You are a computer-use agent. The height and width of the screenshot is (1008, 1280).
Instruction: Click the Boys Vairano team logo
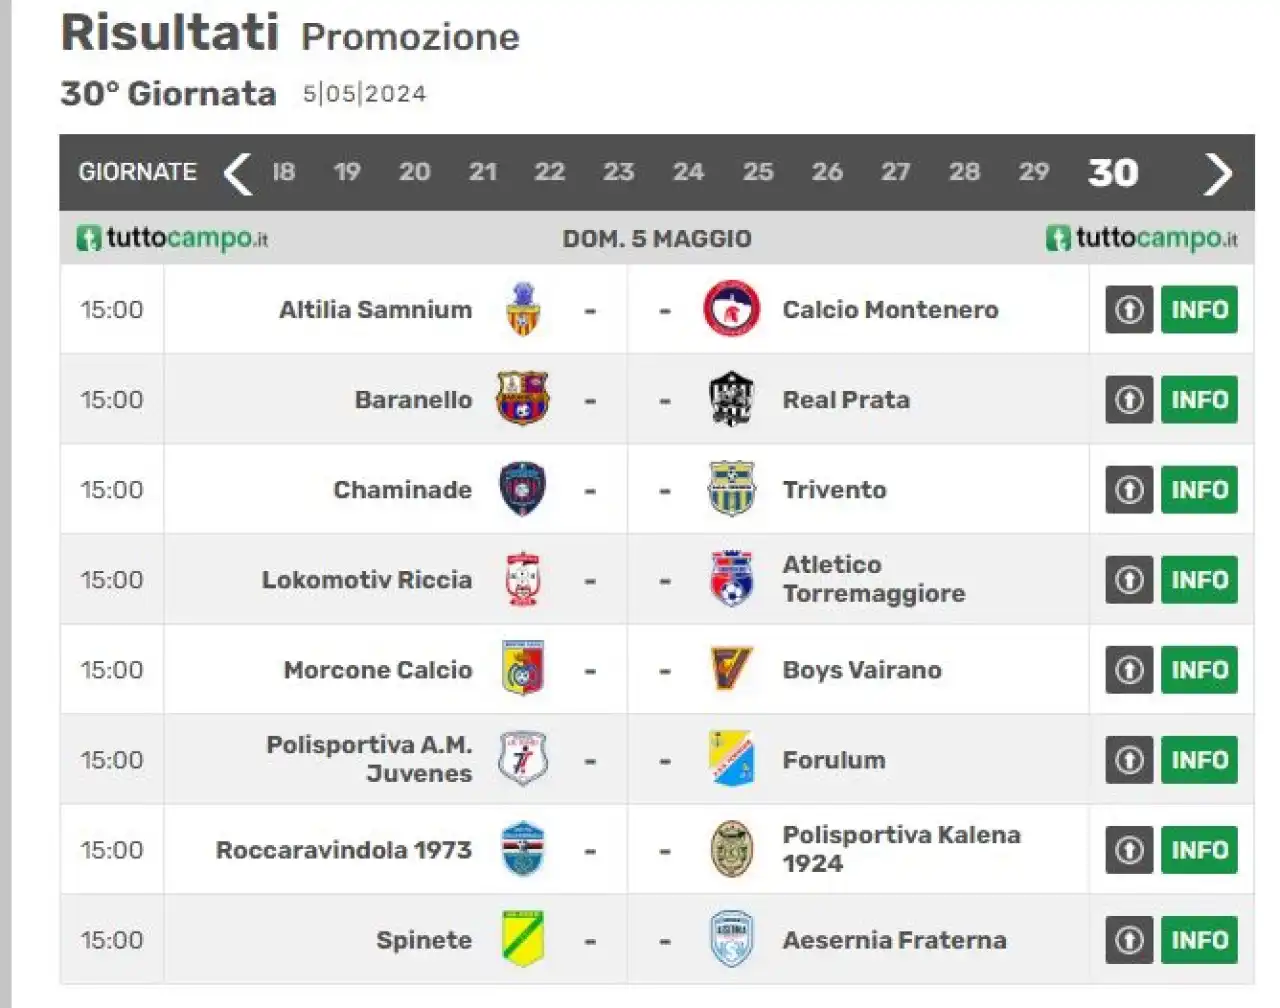click(731, 669)
